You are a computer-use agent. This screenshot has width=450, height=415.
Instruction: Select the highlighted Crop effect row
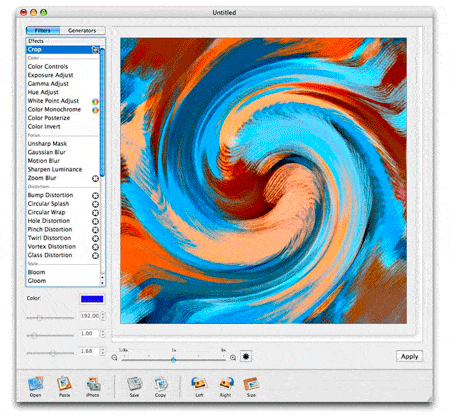(63, 49)
